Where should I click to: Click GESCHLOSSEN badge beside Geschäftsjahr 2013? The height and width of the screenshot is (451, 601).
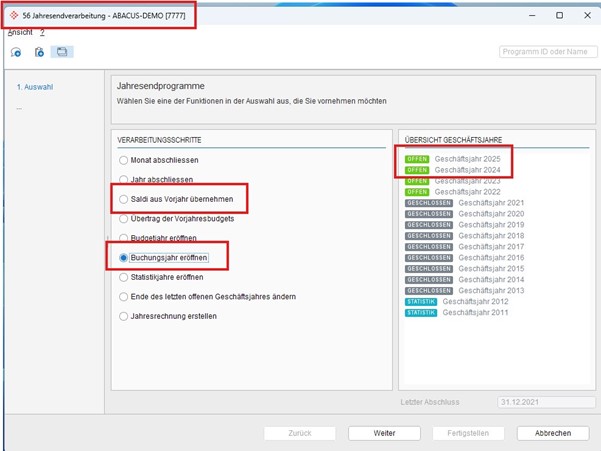coord(429,291)
